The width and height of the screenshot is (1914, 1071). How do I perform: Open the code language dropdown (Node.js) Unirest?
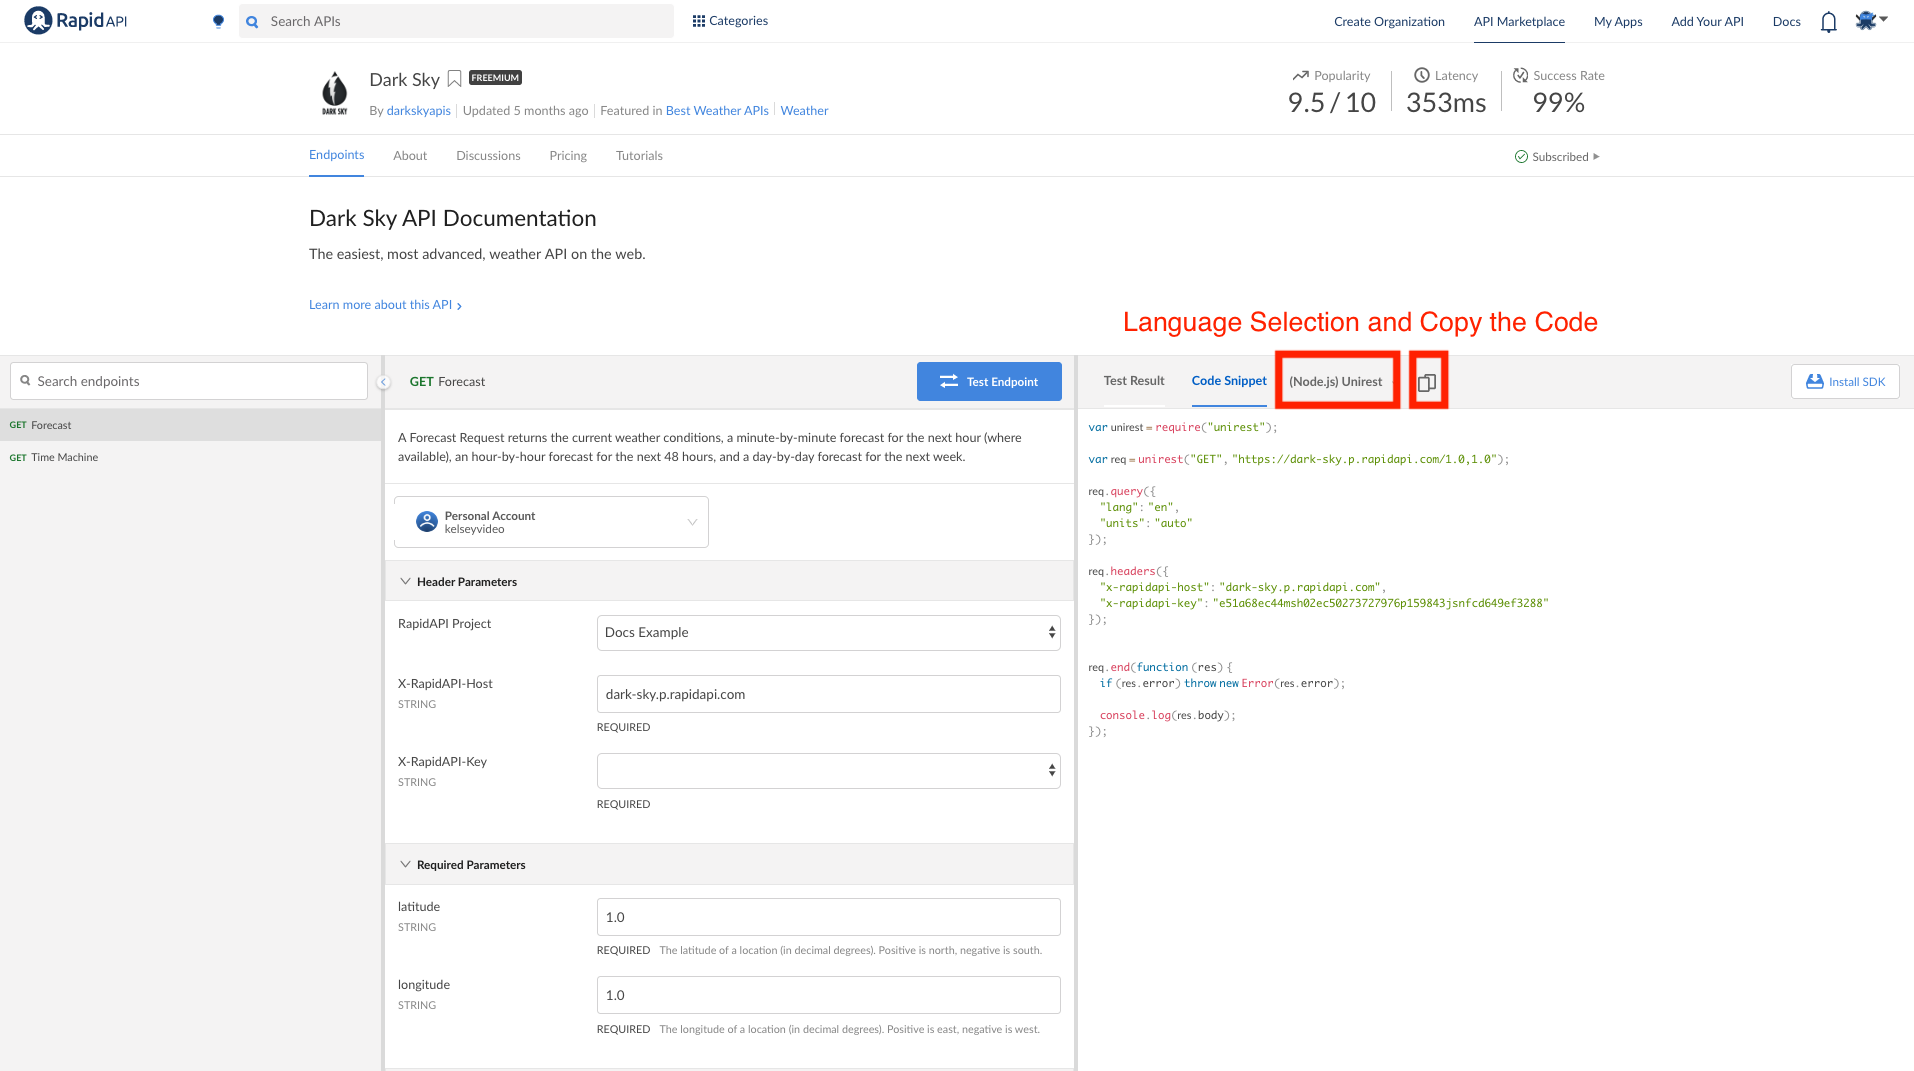tap(1336, 381)
